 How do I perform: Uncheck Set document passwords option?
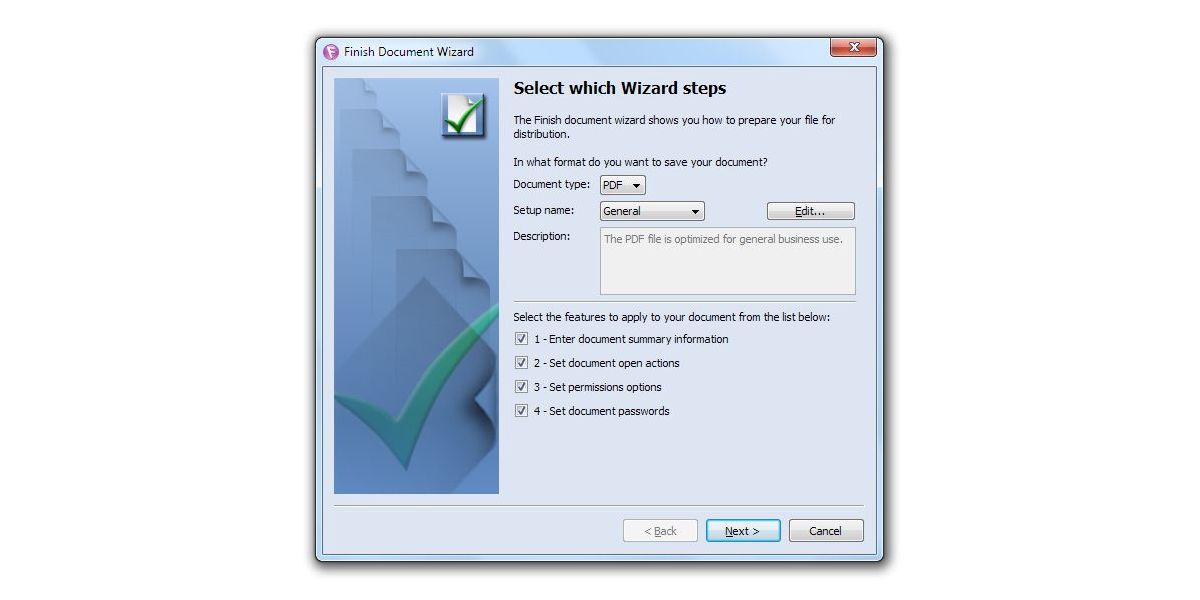521,411
